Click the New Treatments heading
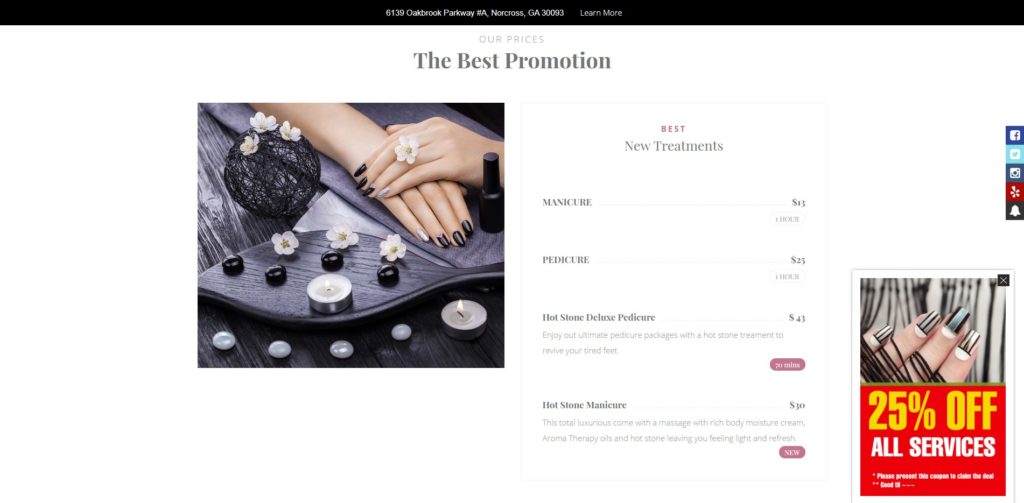Screen dimensions: 1024x503 pos(673,146)
